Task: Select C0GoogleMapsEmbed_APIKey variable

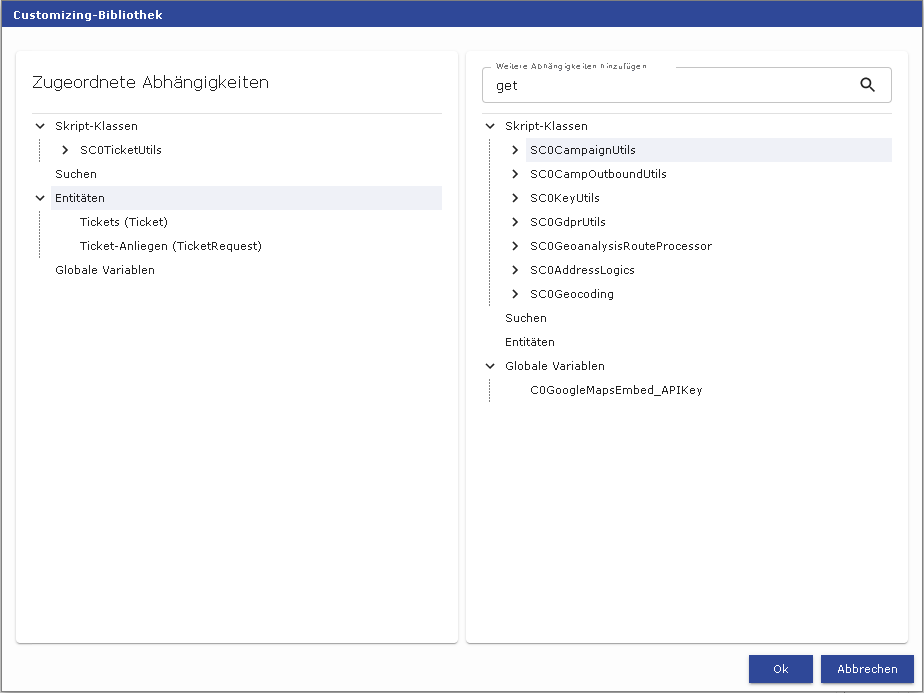Action: (x=616, y=390)
